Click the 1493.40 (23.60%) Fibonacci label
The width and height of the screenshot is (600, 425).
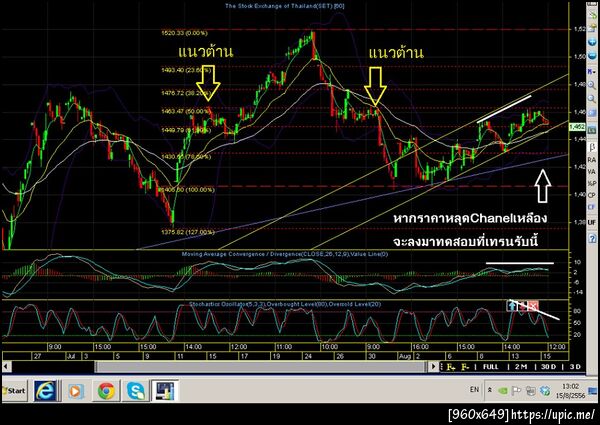pyautogui.click(x=186, y=70)
